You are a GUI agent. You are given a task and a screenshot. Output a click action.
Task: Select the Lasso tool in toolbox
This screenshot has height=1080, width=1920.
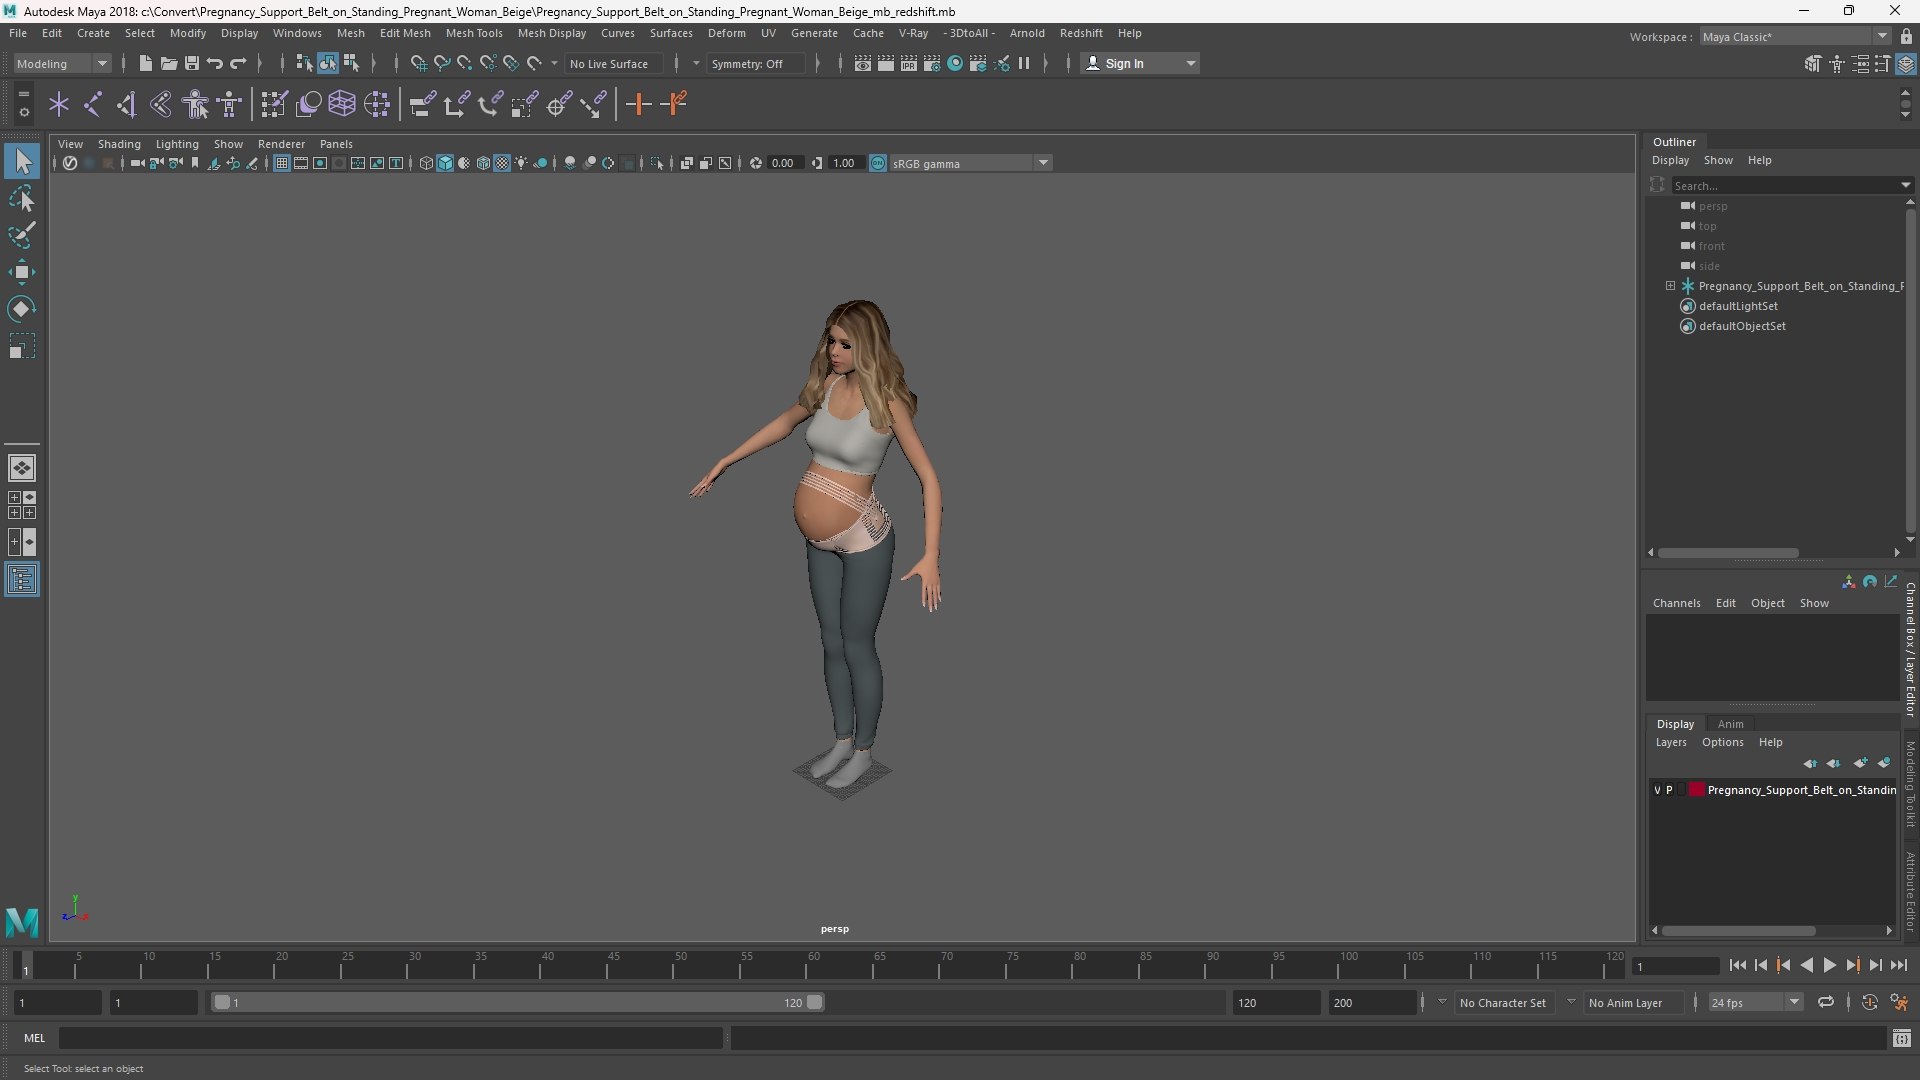(x=22, y=198)
